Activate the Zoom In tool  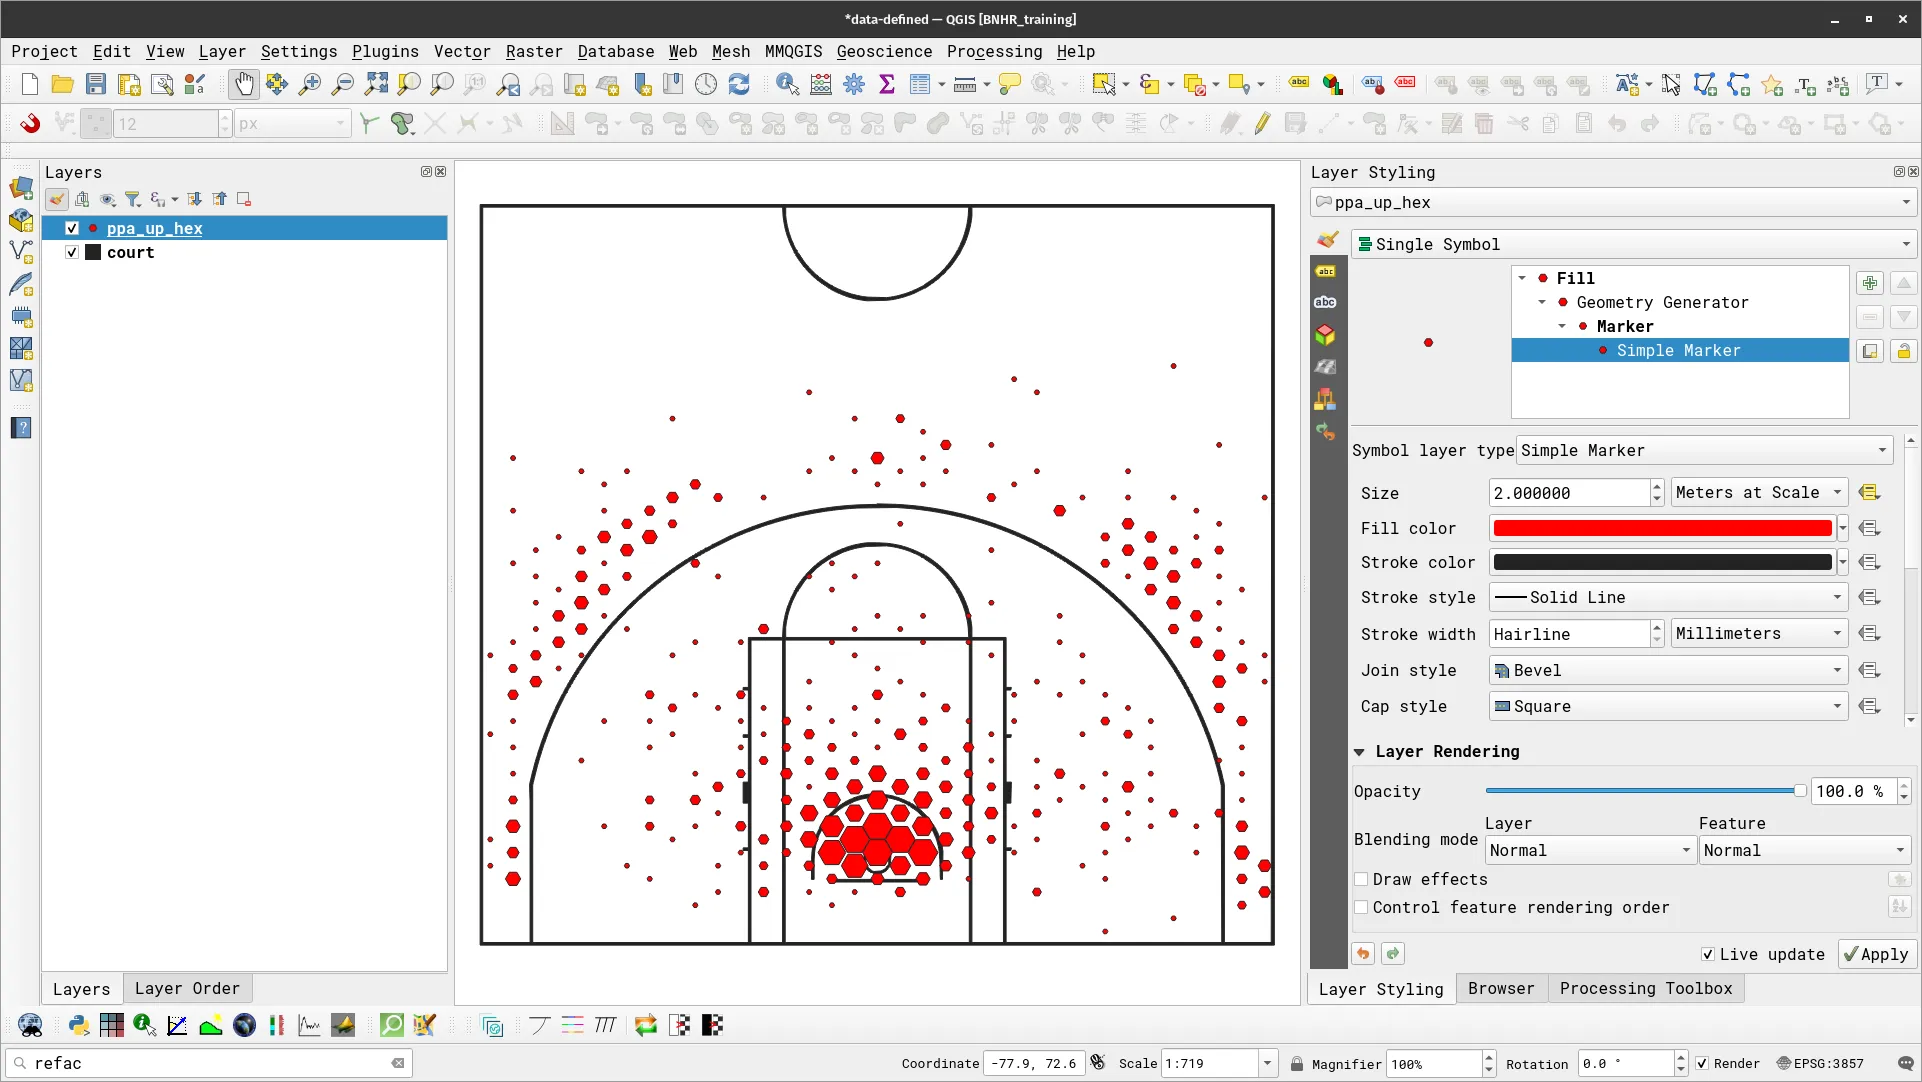[310, 84]
